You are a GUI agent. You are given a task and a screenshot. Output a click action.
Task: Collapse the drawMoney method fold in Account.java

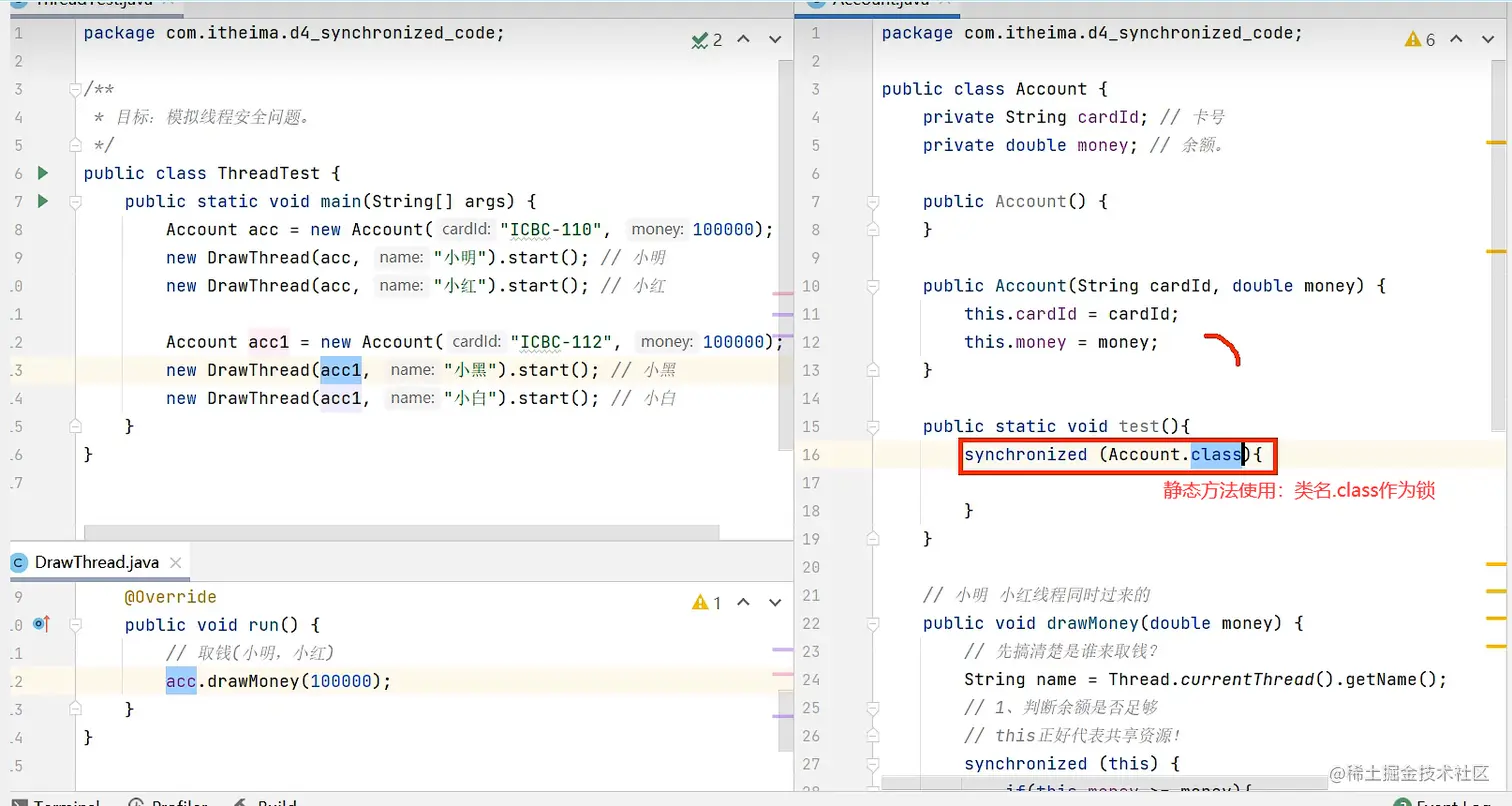[873, 623]
